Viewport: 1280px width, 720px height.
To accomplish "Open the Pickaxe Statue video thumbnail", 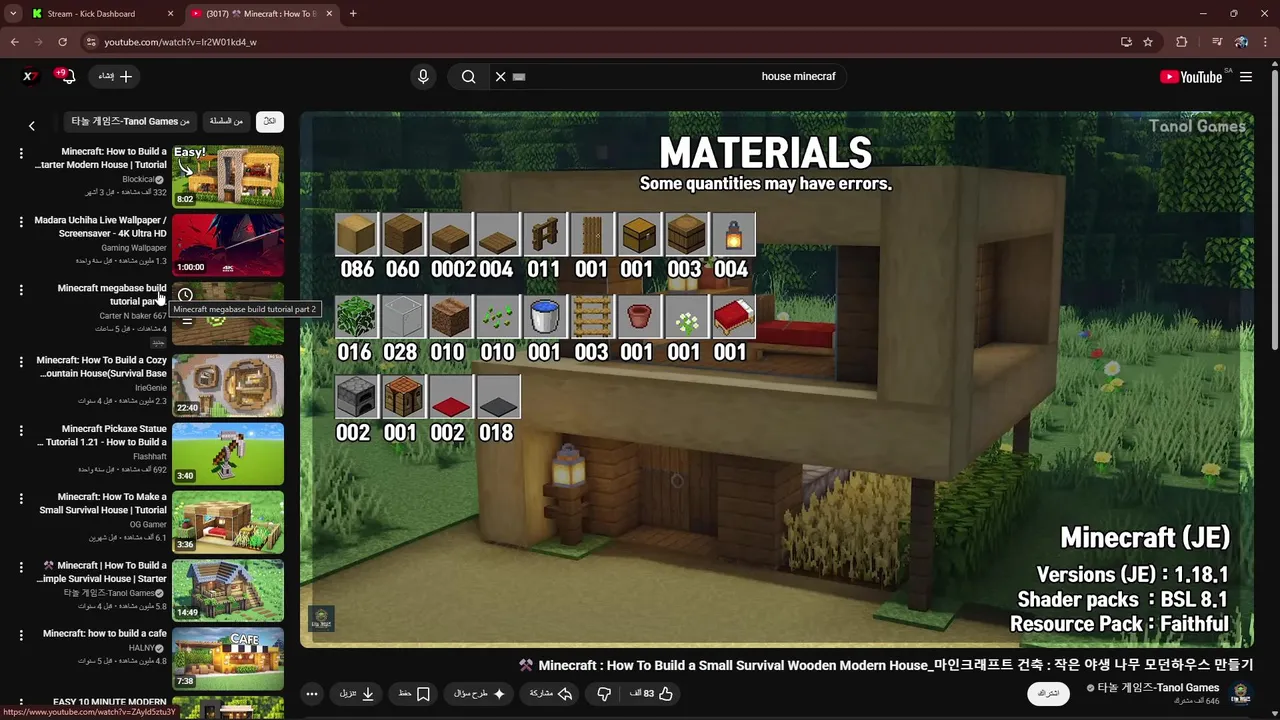I will [x=228, y=453].
